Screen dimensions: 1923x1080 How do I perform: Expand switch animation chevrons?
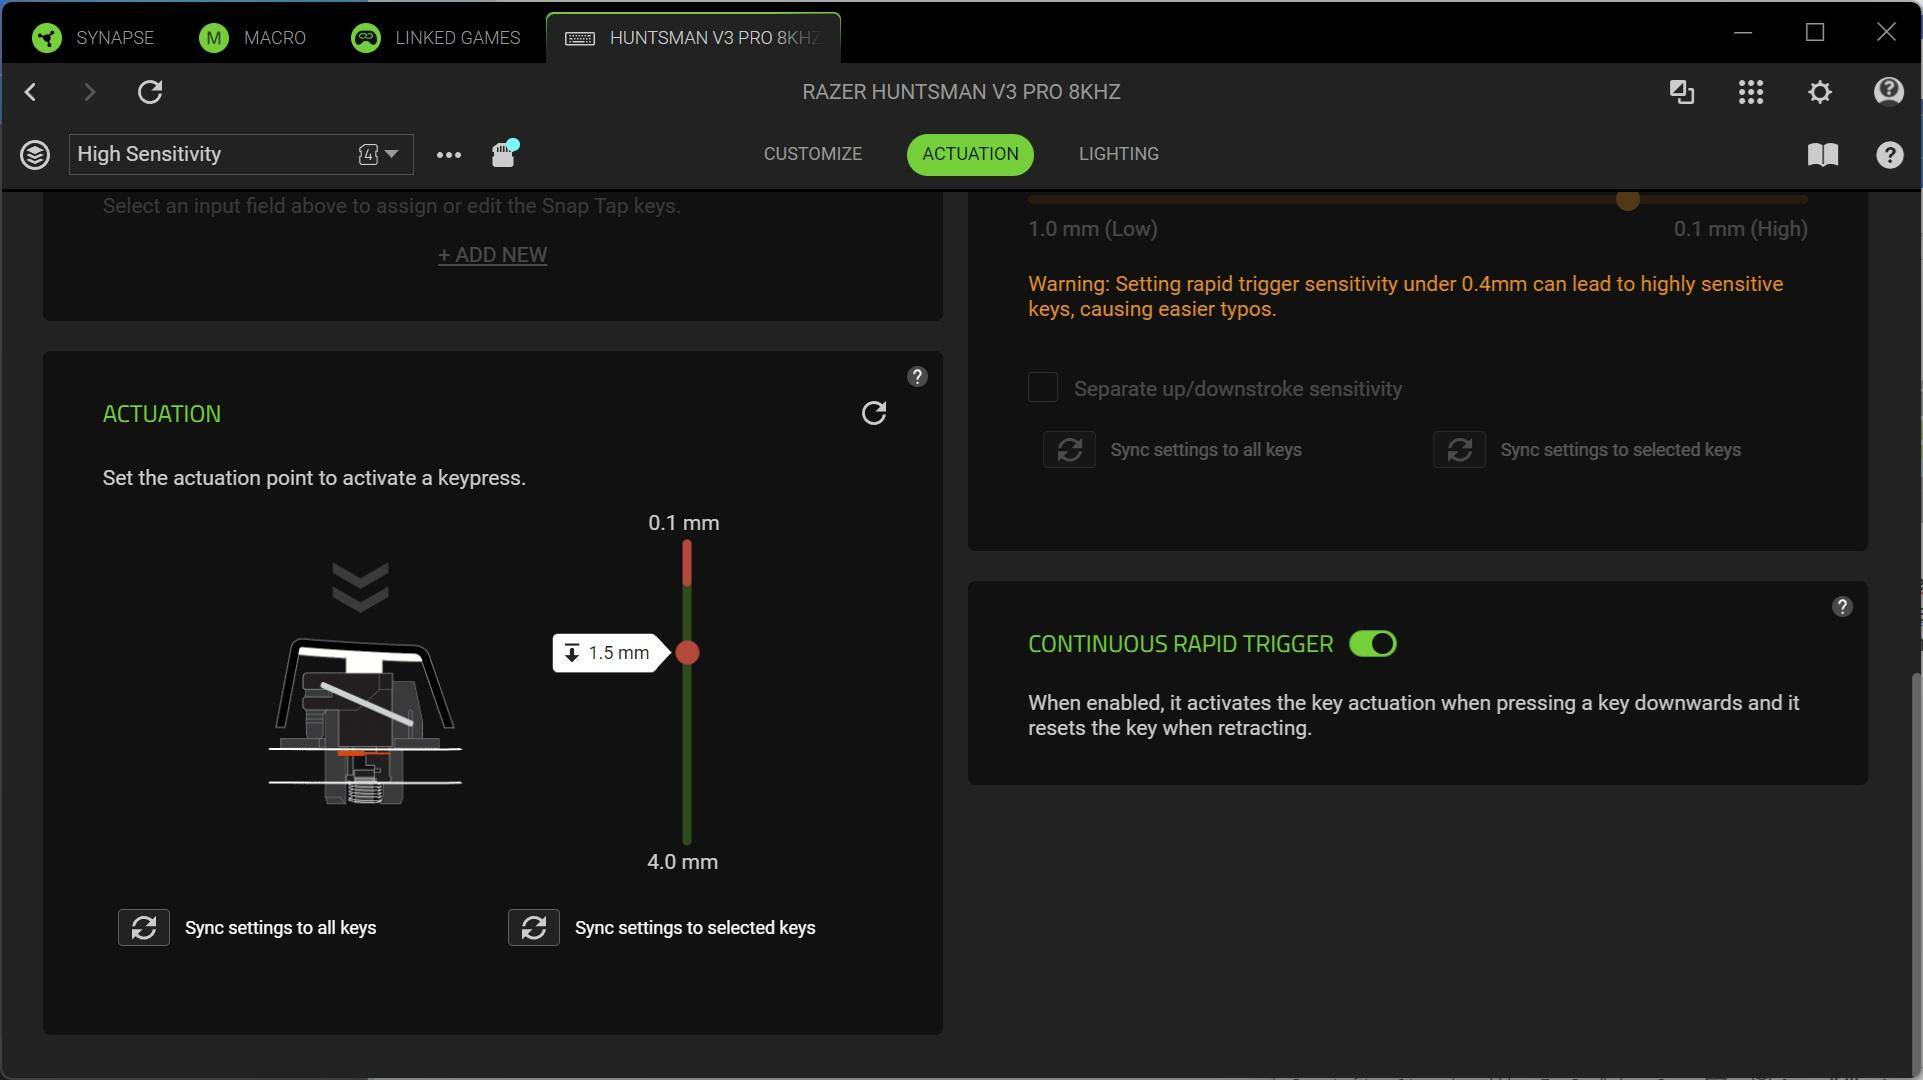(x=361, y=586)
